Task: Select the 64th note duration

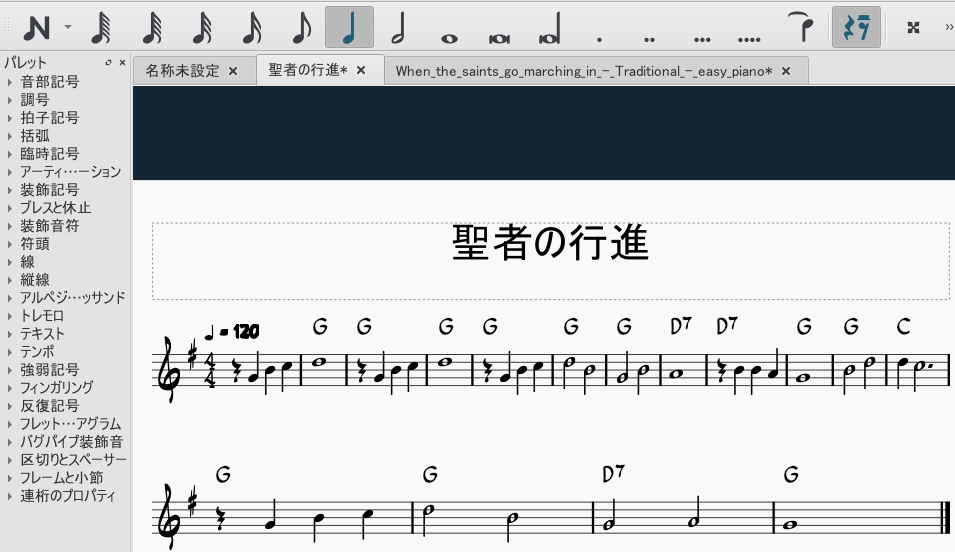Action: pos(152,28)
